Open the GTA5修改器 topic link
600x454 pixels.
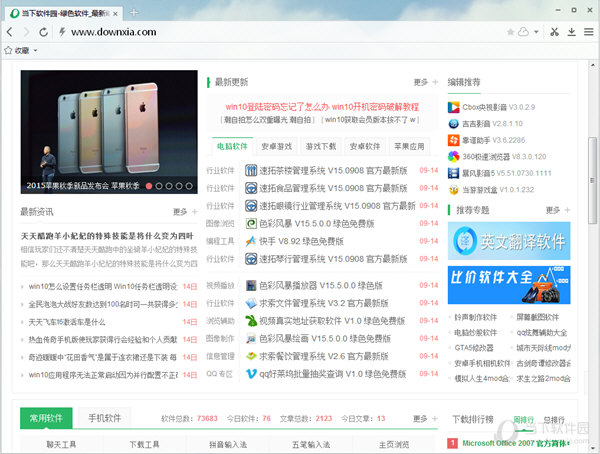point(474,348)
